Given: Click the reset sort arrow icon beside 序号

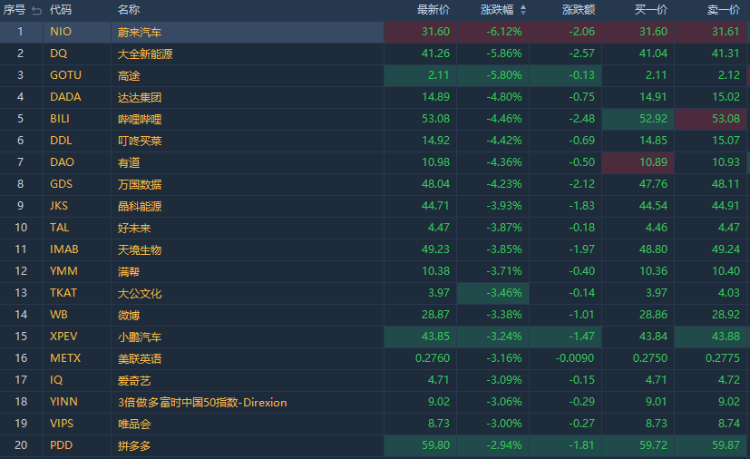Looking at the screenshot, I should [x=37, y=10].
